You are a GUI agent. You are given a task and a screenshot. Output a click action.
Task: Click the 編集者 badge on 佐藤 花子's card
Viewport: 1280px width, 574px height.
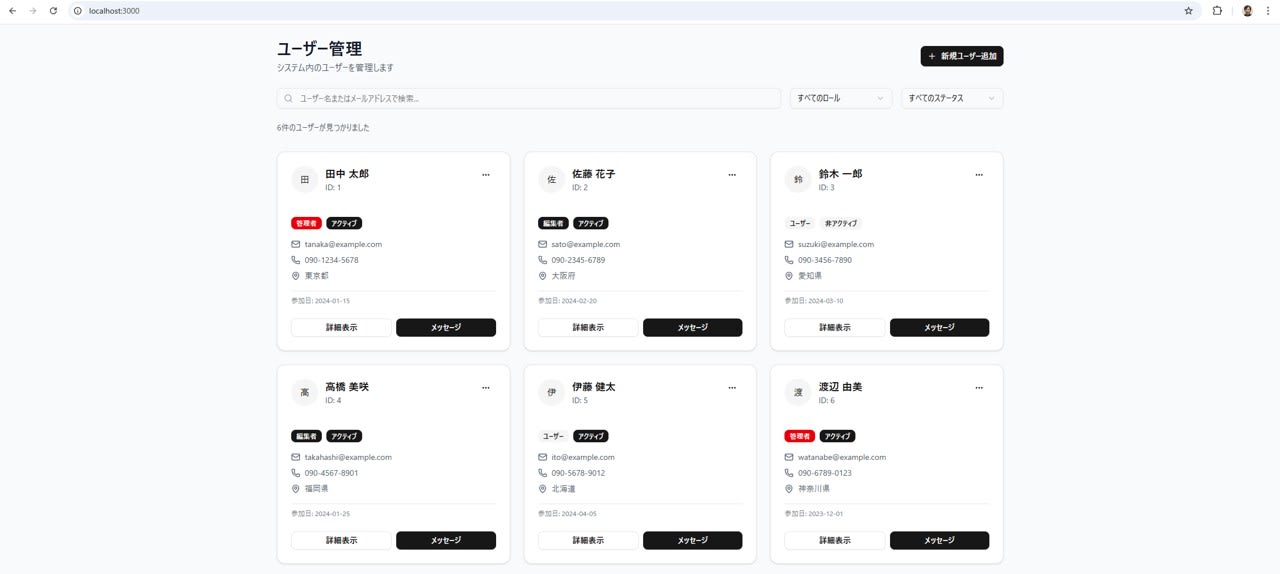553,223
